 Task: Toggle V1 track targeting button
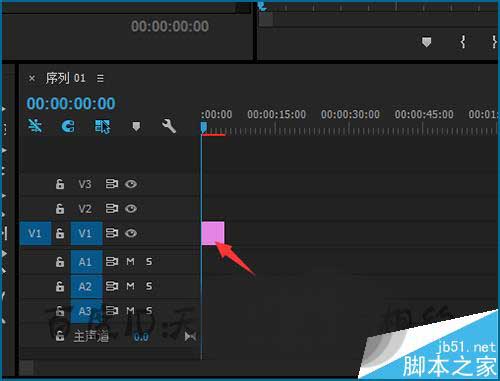(86, 233)
